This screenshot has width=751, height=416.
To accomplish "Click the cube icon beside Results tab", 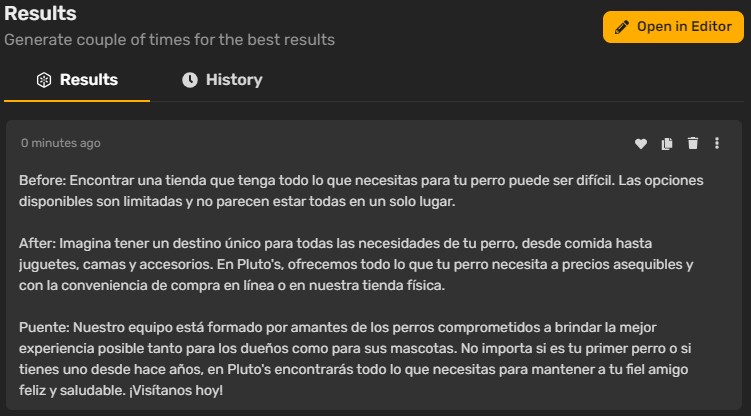I will [x=44, y=80].
